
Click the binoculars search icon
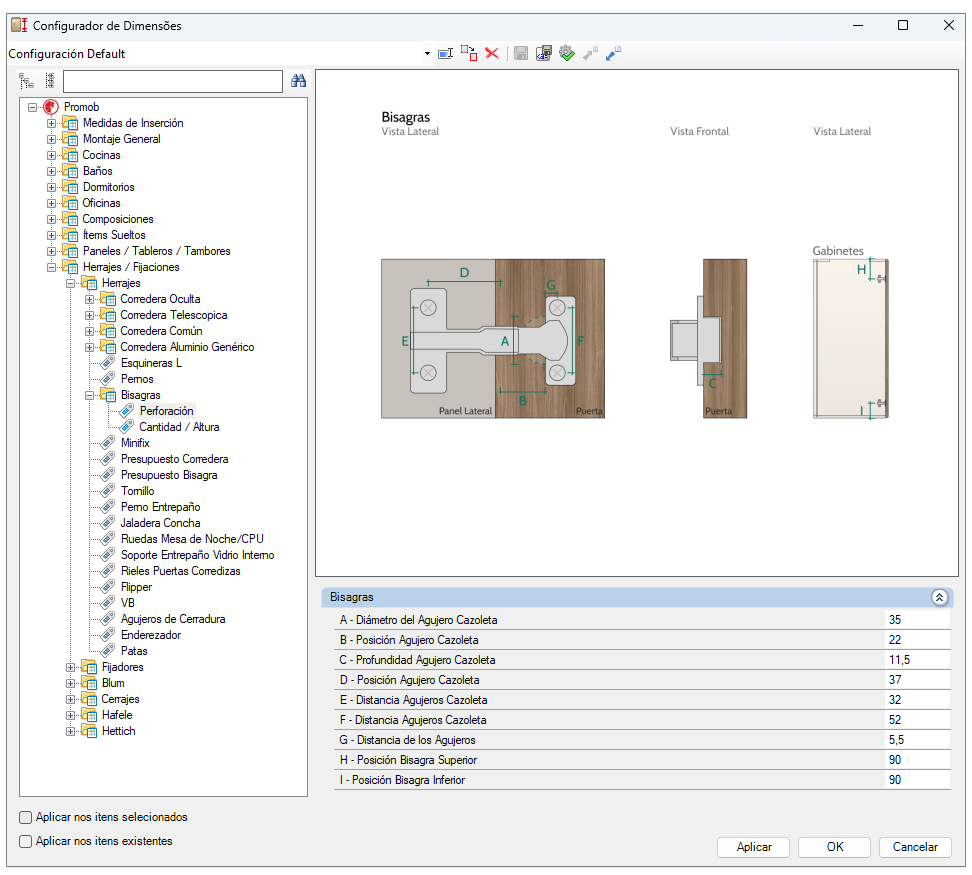coord(298,81)
